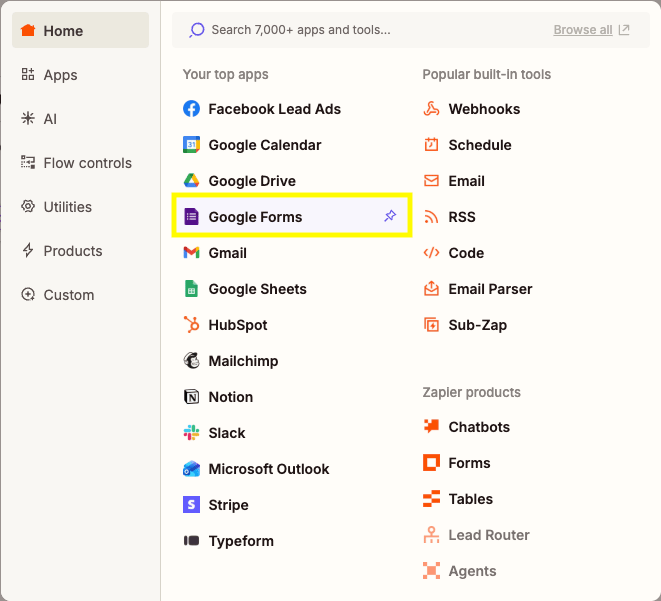This screenshot has height=601, width=661.
Task: Pick the Google Drive icon
Action: pyautogui.click(x=191, y=181)
